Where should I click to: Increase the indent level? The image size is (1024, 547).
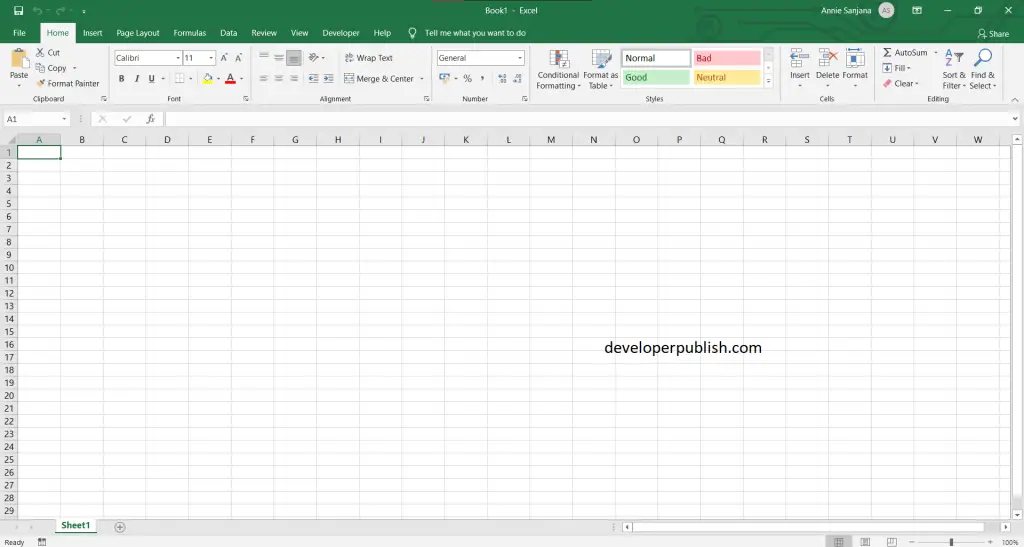[x=328, y=78]
